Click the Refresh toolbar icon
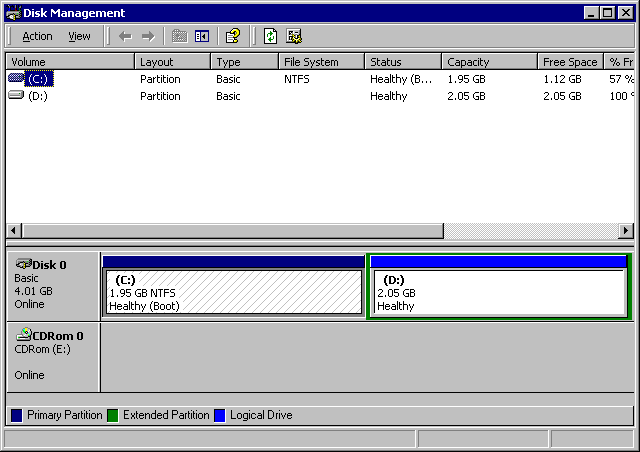640x452 pixels. pos(270,36)
